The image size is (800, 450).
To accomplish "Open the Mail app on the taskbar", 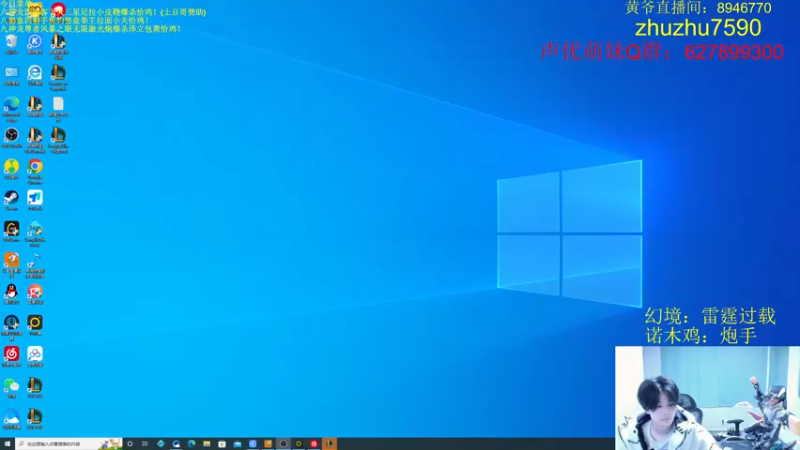I will tap(237, 444).
